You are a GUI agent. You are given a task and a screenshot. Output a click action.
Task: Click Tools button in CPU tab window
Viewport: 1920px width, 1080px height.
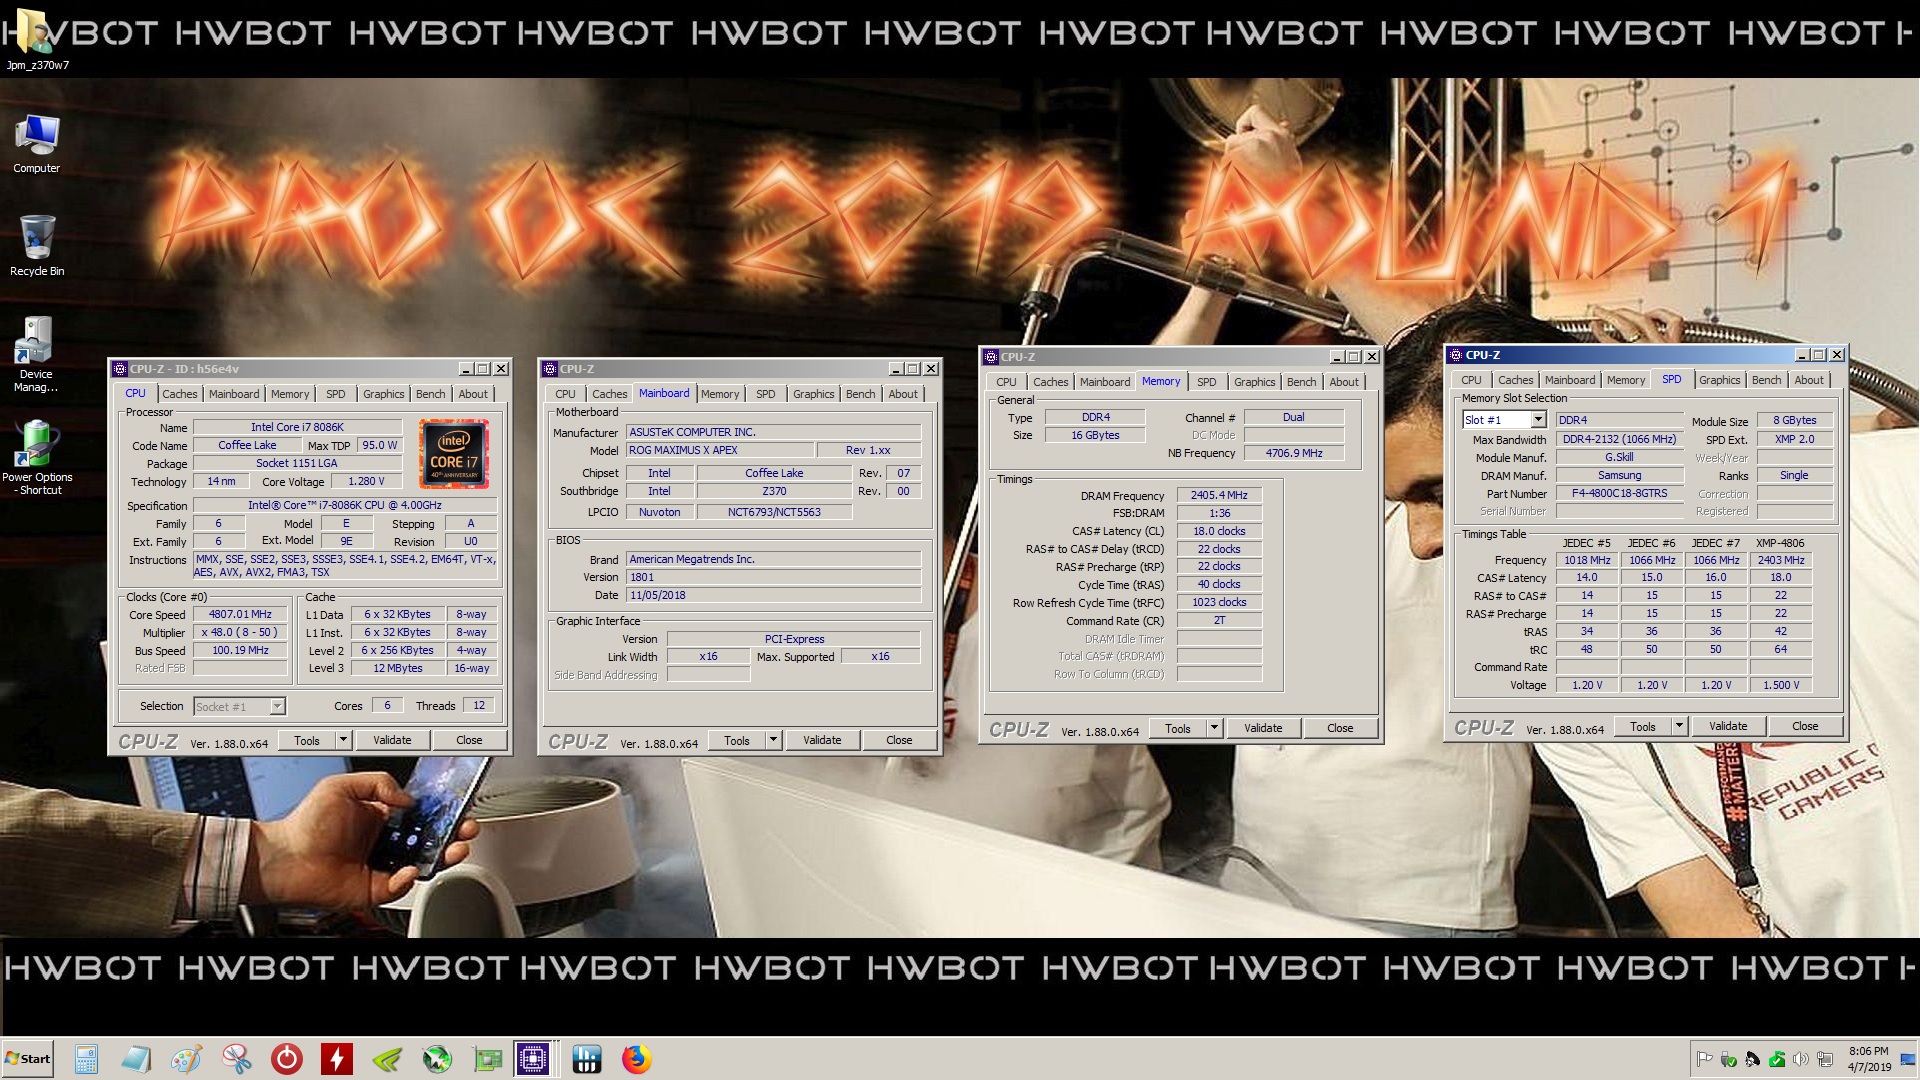pos(307,740)
